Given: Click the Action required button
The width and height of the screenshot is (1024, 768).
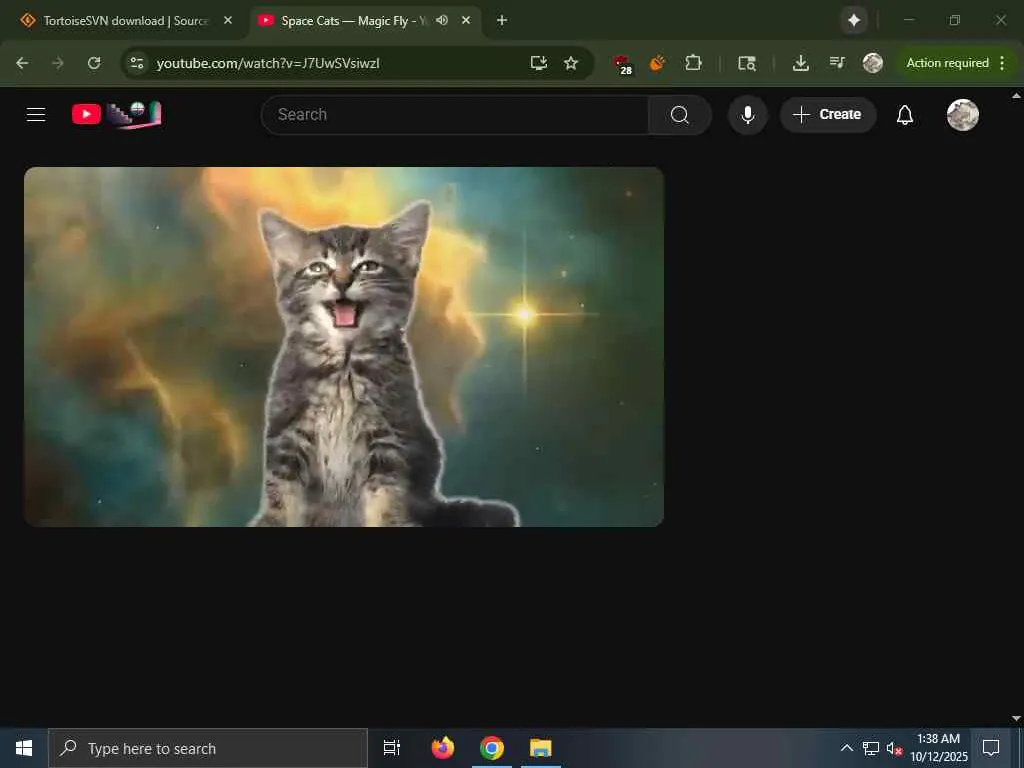Looking at the screenshot, I should [948, 63].
